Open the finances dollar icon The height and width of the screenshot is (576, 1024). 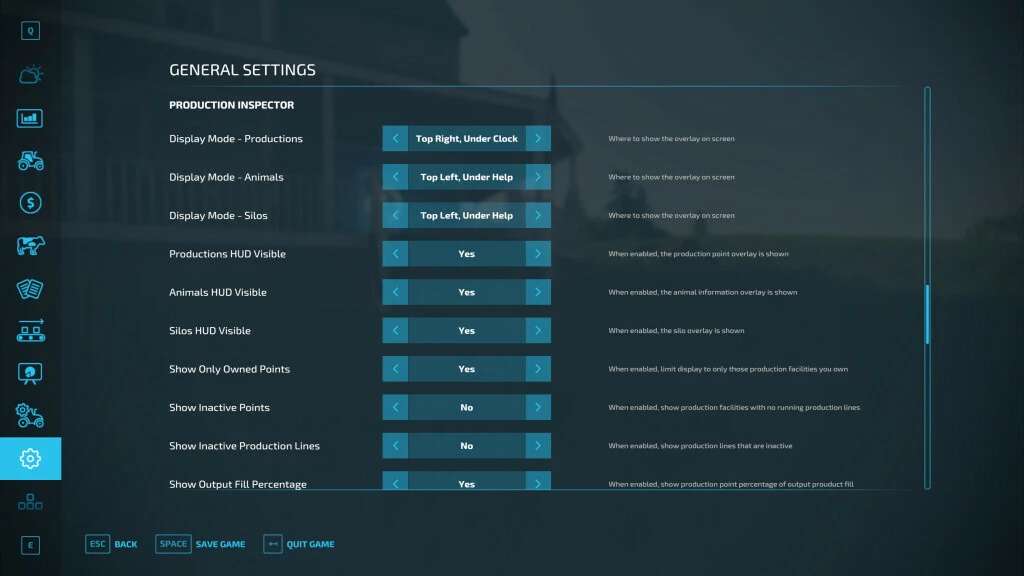30,203
